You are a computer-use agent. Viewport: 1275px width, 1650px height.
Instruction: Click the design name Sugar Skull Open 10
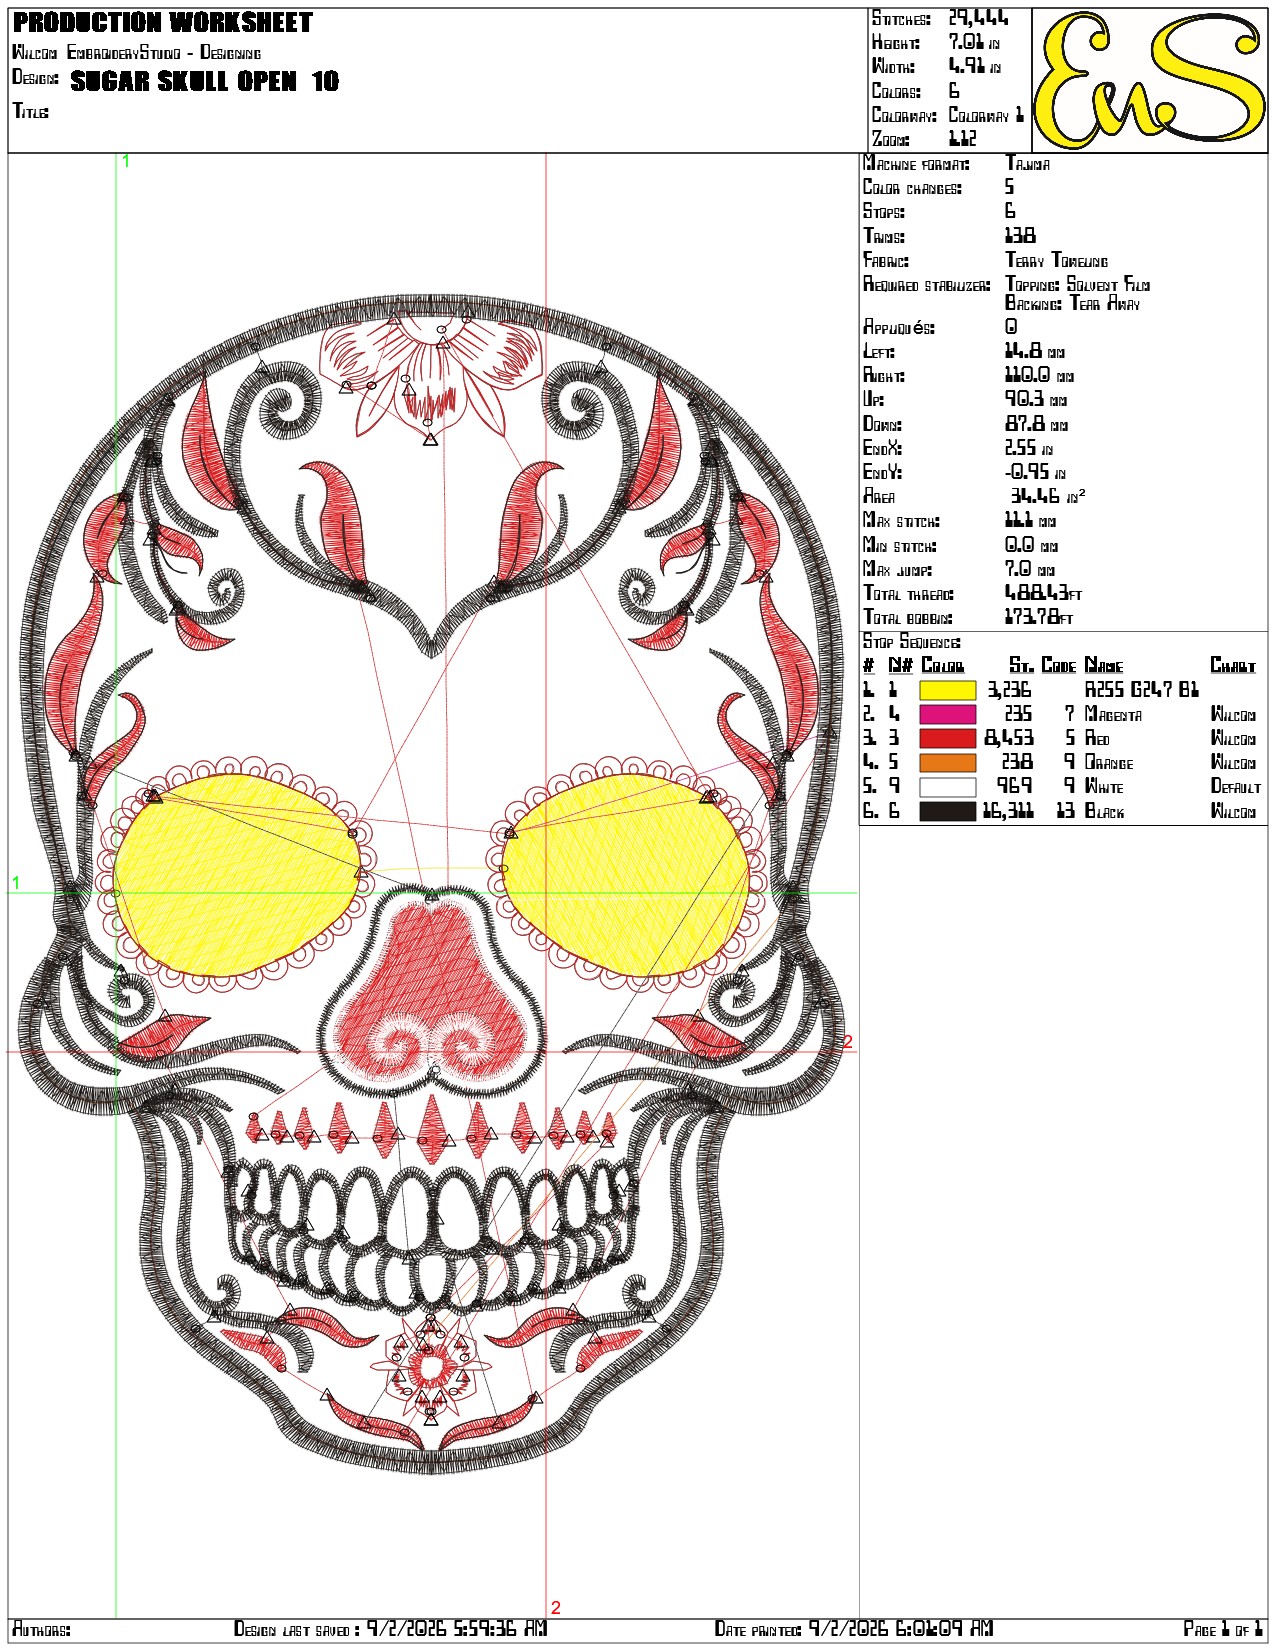coord(205,81)
